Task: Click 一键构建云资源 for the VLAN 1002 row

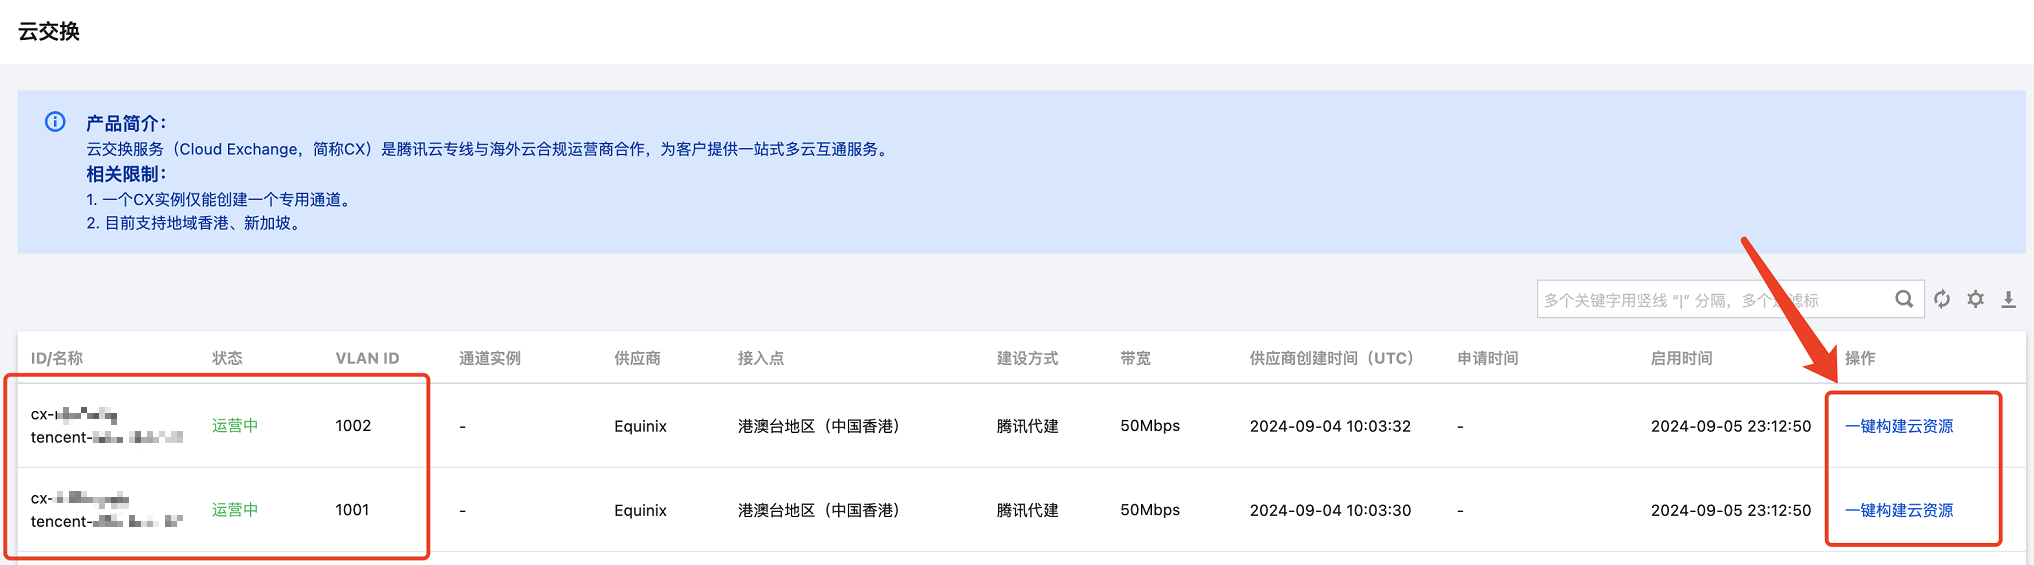Action: click(1898, 426)
